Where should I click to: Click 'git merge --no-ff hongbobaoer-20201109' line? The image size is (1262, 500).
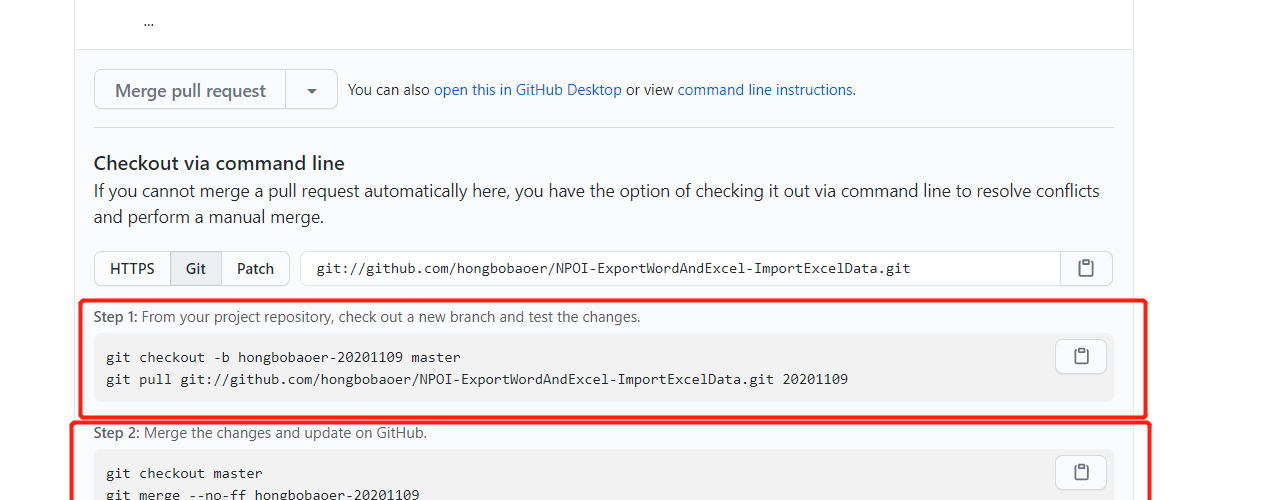tap(262, 494)
